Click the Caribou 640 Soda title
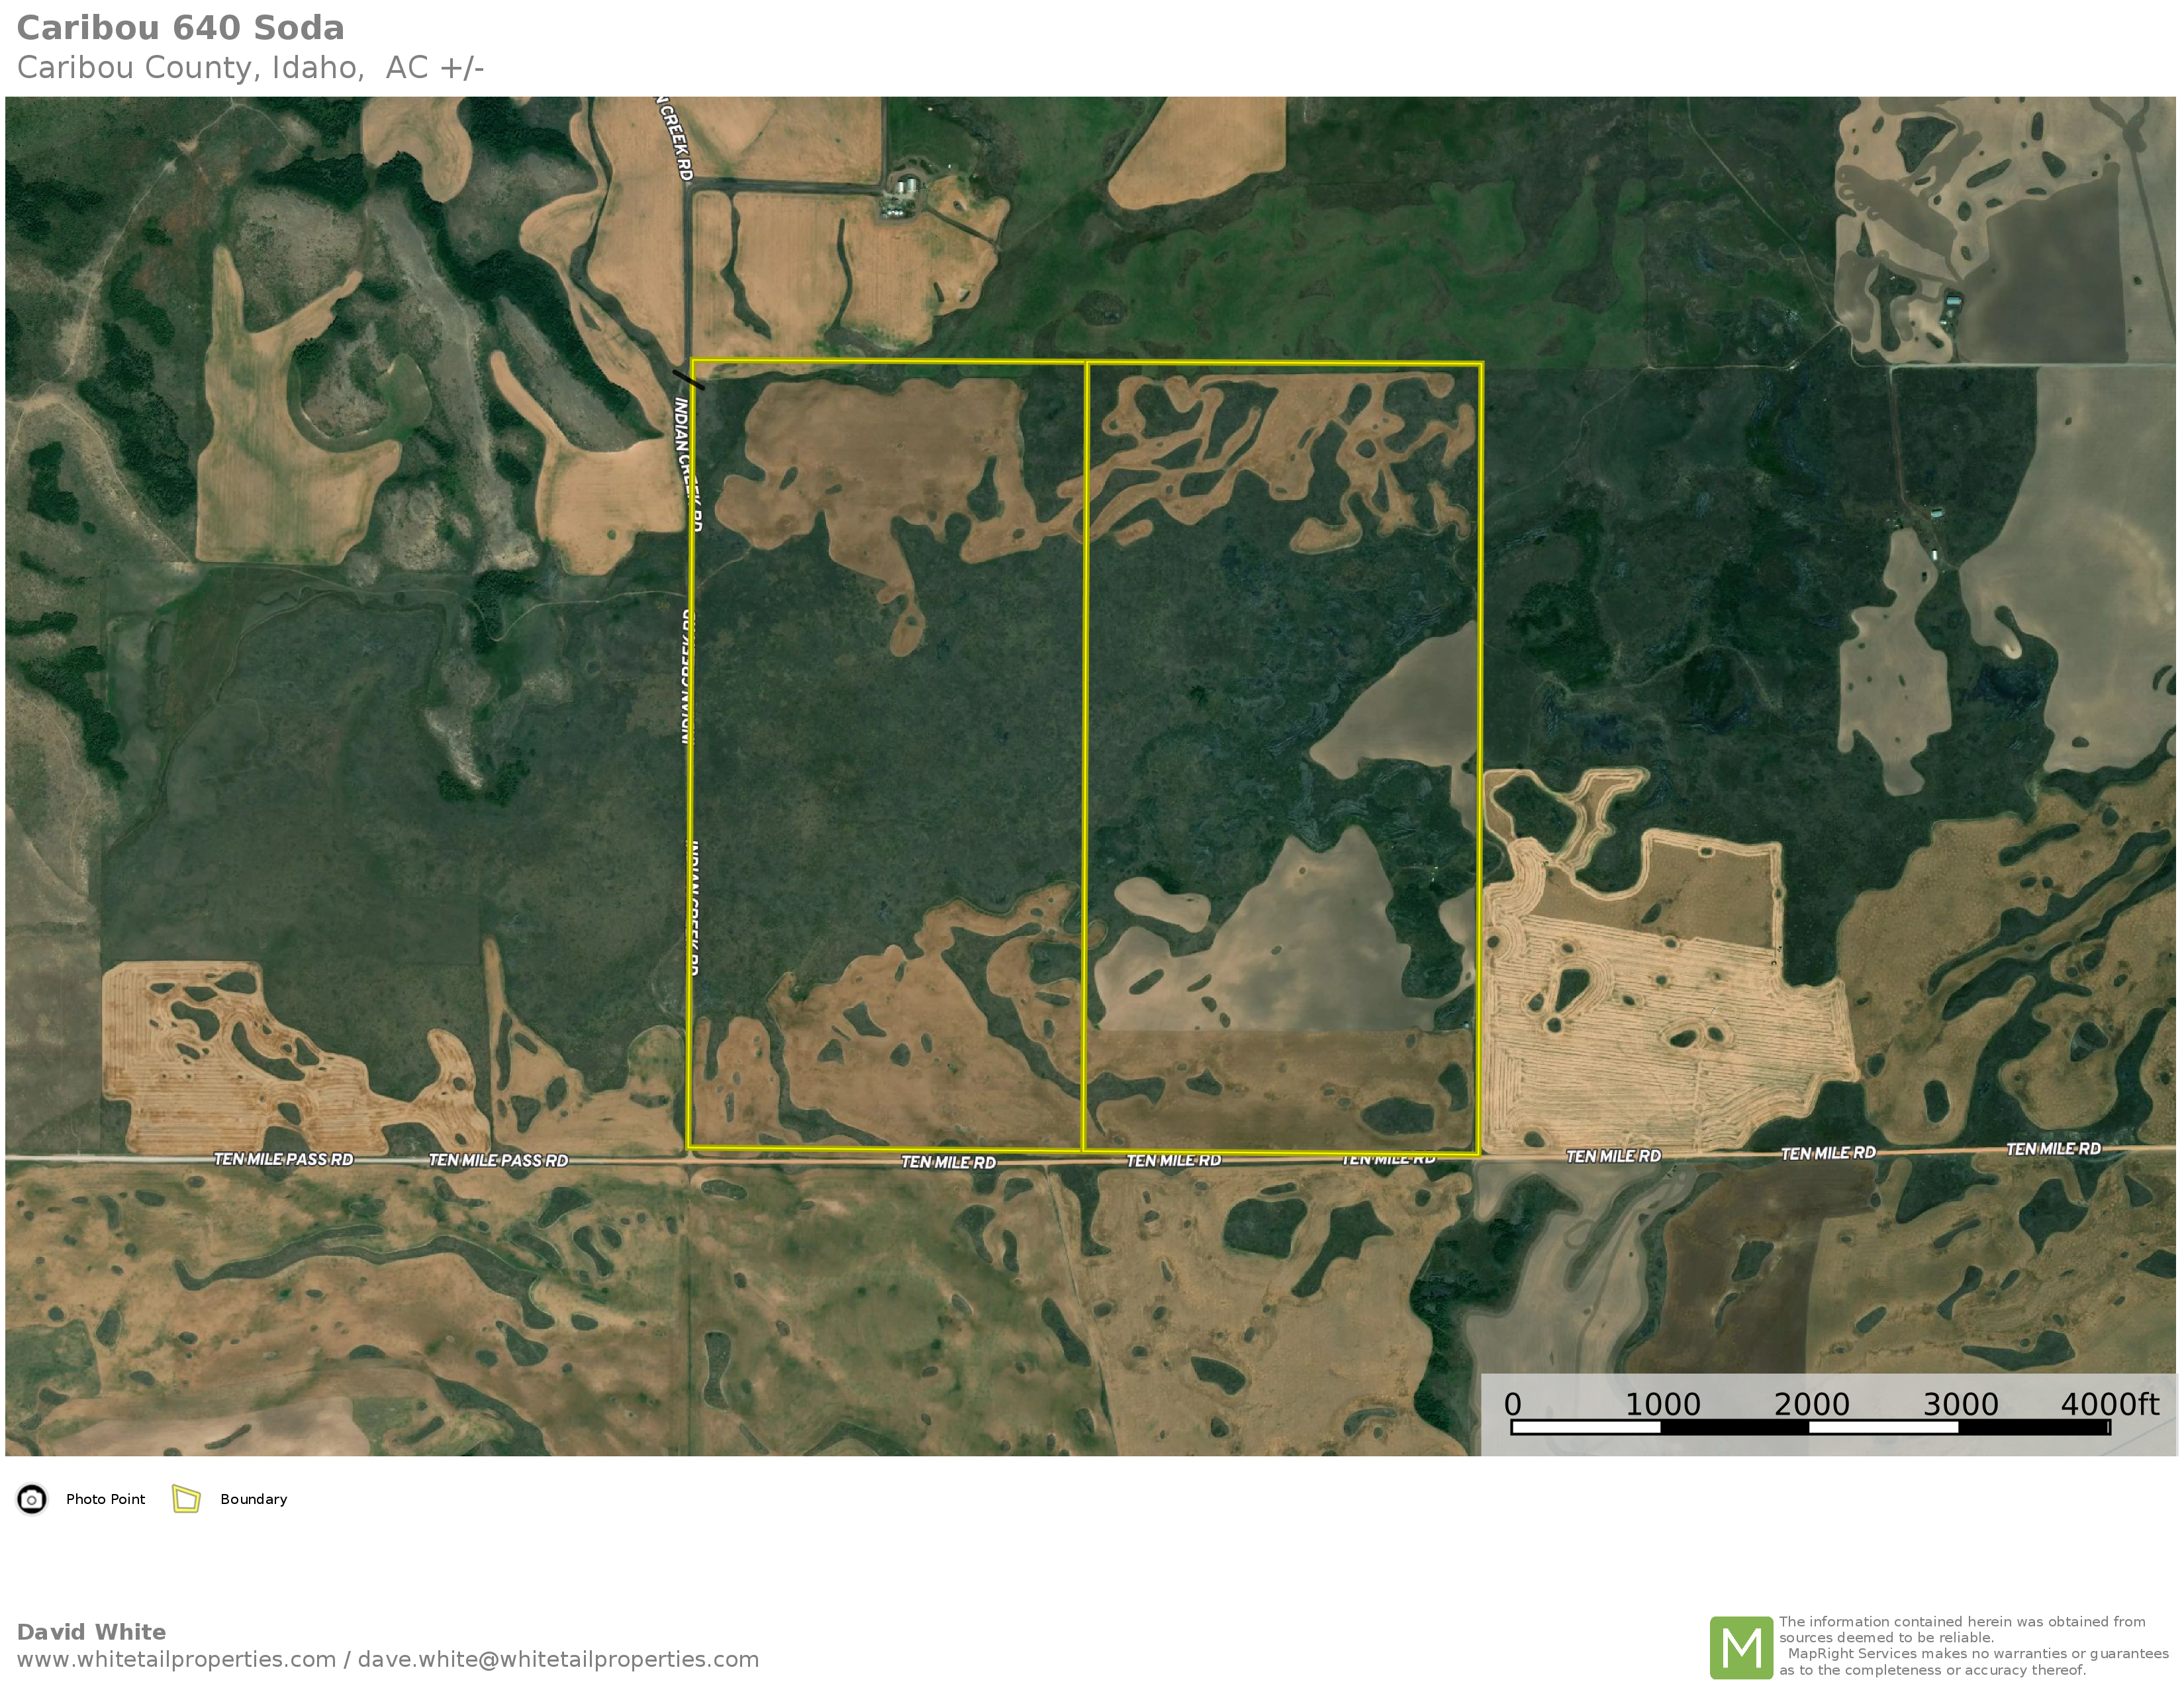Screen dimensions: 2184x1688 pos(181,28)
